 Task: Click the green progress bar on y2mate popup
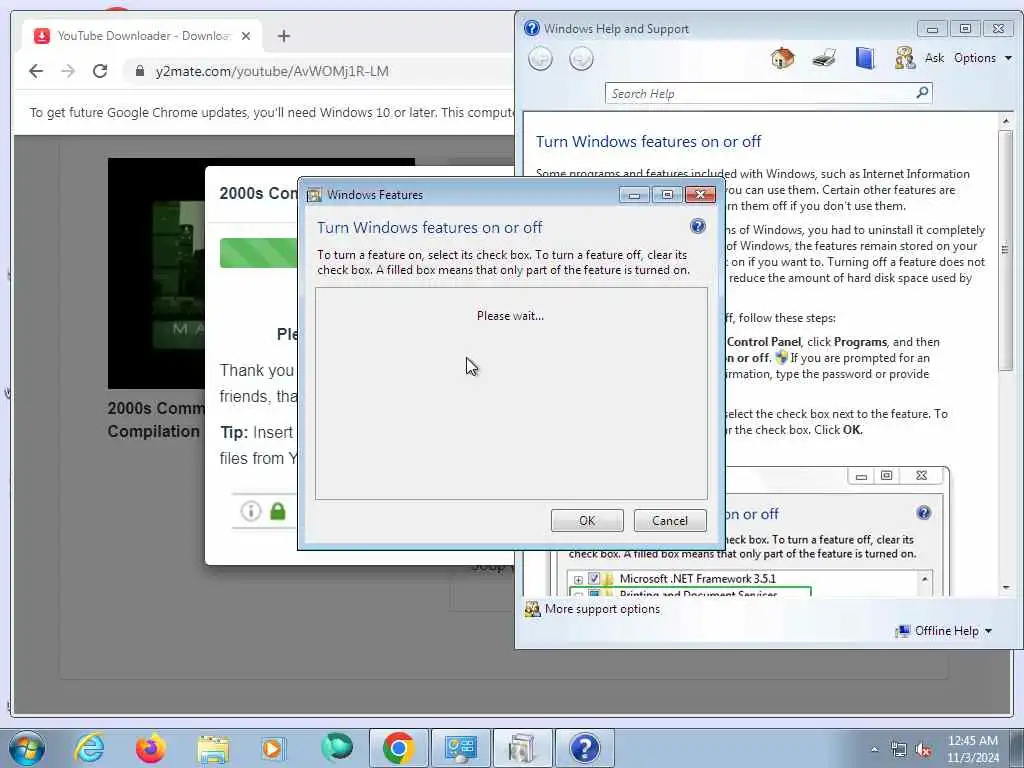pyautogui.click(x=258, y=253)
